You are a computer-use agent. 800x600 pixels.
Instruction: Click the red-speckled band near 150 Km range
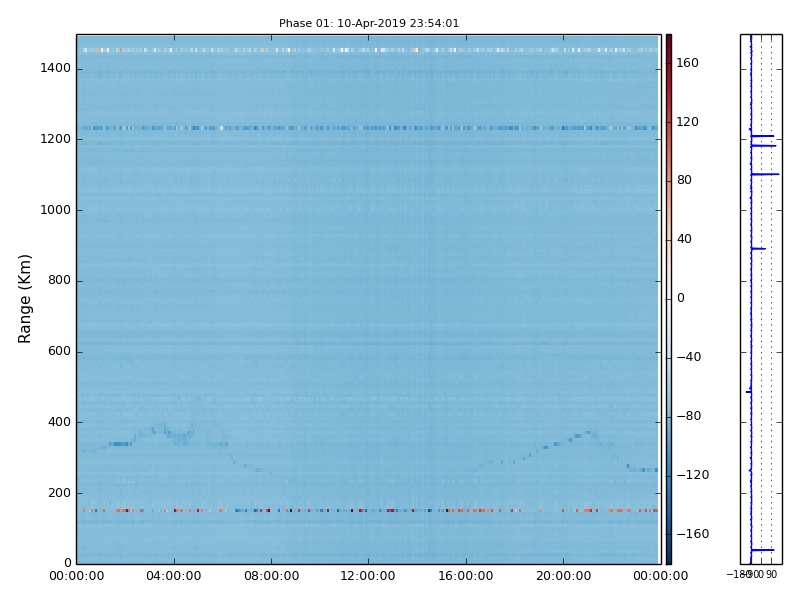(368, 510)
